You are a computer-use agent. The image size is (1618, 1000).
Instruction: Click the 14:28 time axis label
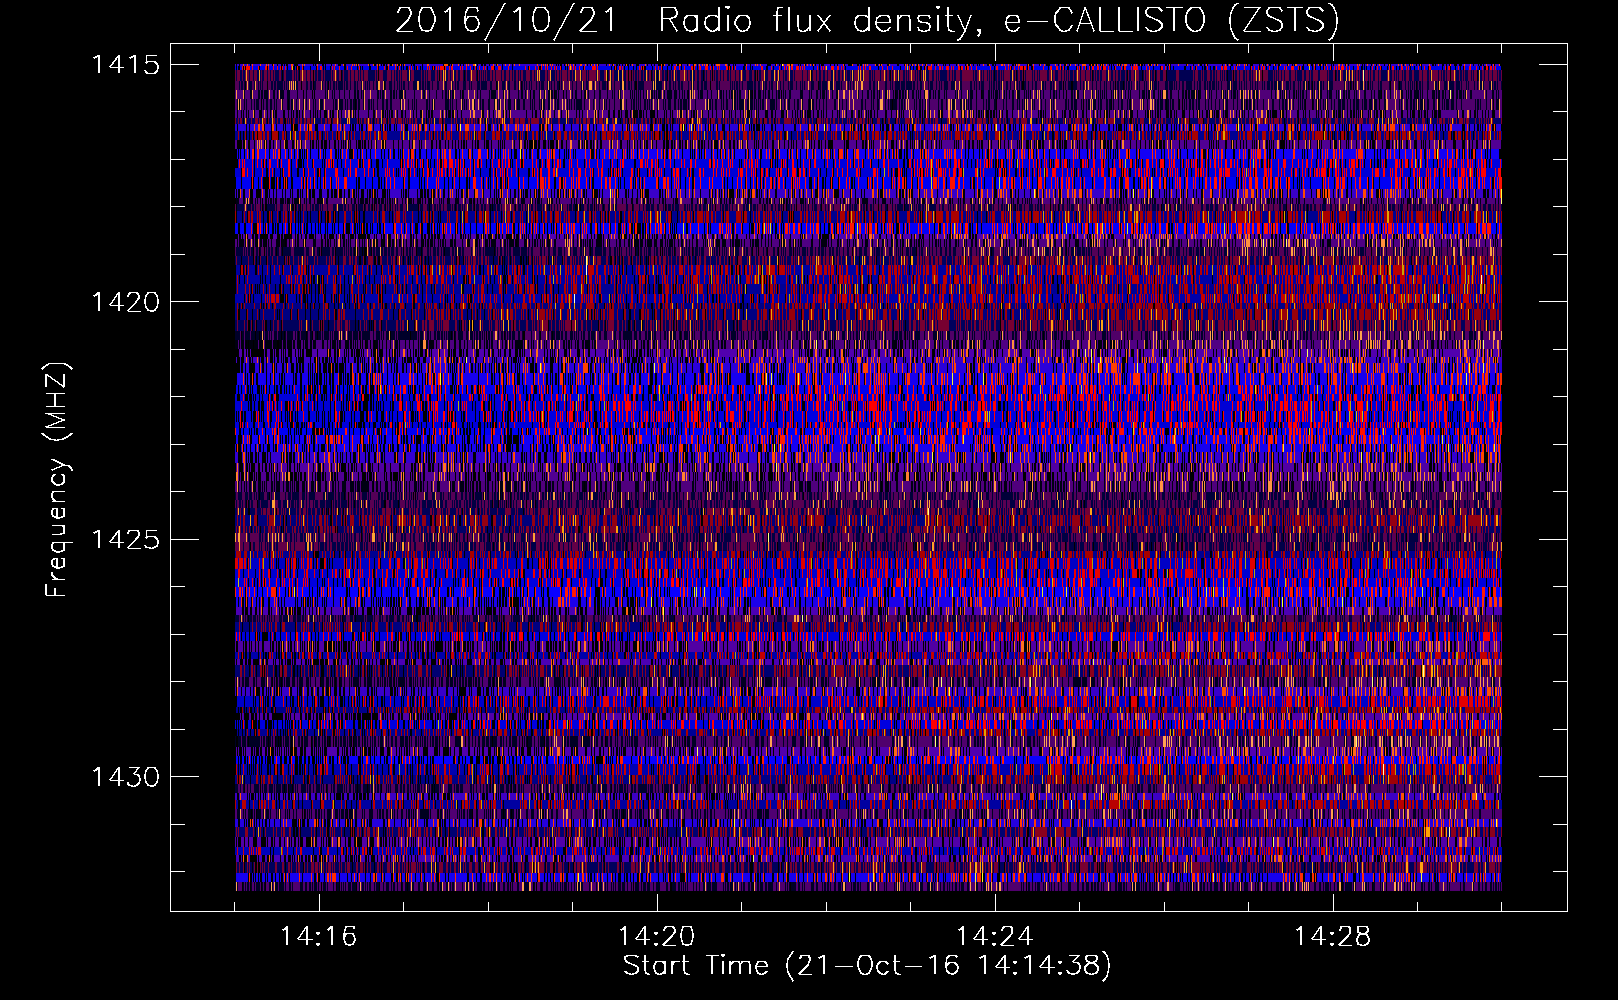pos(1333,937)
